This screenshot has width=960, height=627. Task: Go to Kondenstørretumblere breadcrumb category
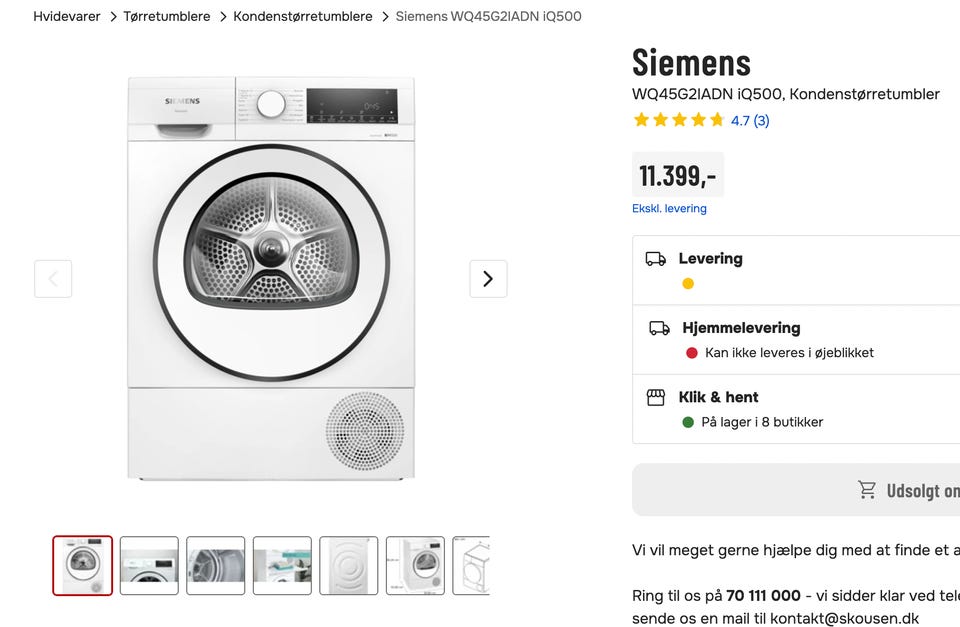click(303, 17)
